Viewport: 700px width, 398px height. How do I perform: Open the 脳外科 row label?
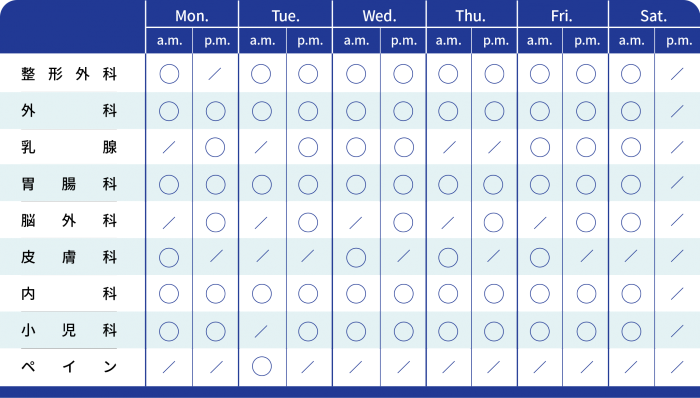click(69, 221)
